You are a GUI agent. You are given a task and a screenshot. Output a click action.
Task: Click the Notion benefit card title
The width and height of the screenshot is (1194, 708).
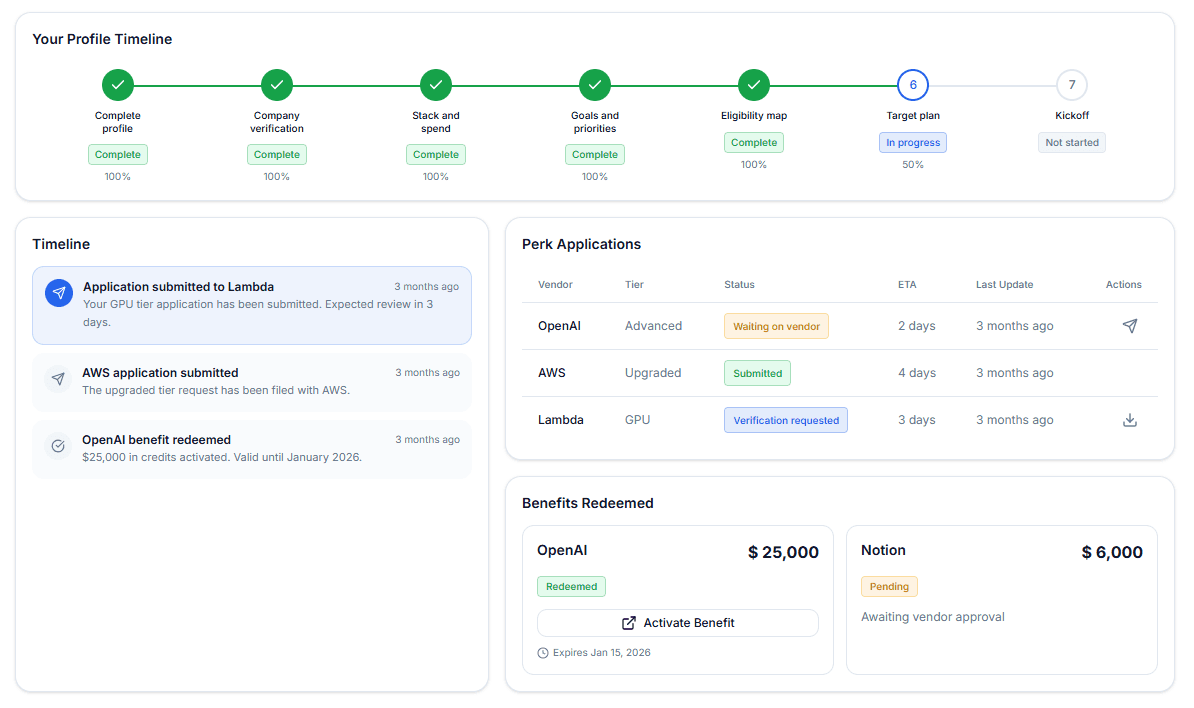click(883, 550)
